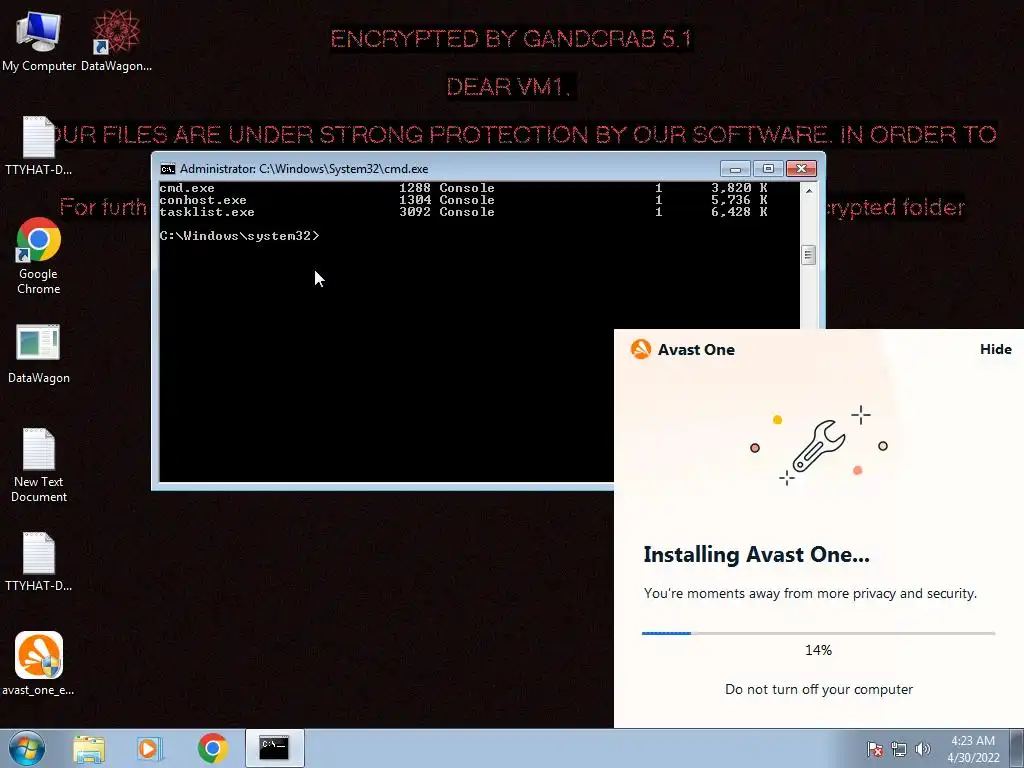This screenshot has height=768, width=1024.
Task: Click the cmd window scrollbar thumb
Action: (808, 255)
